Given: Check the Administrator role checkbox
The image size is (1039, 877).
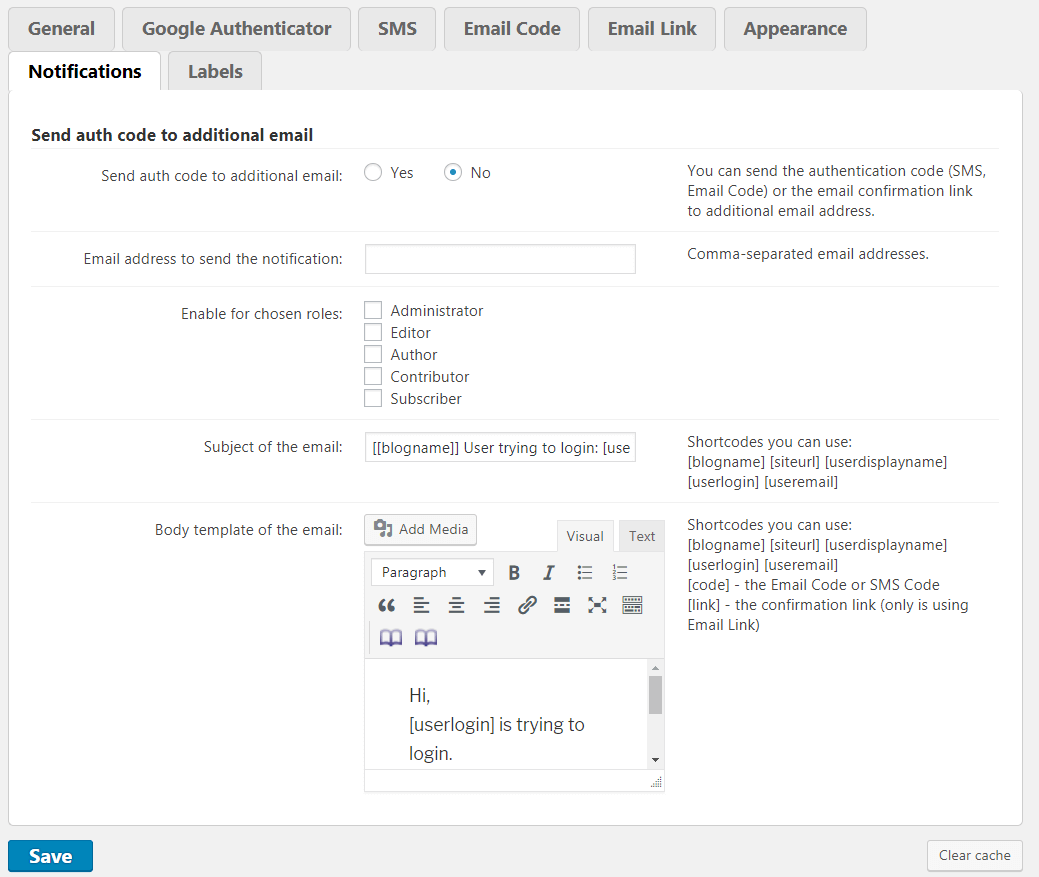Looking at the screenshot, I should pyautogui.click(x=373, y=311).
